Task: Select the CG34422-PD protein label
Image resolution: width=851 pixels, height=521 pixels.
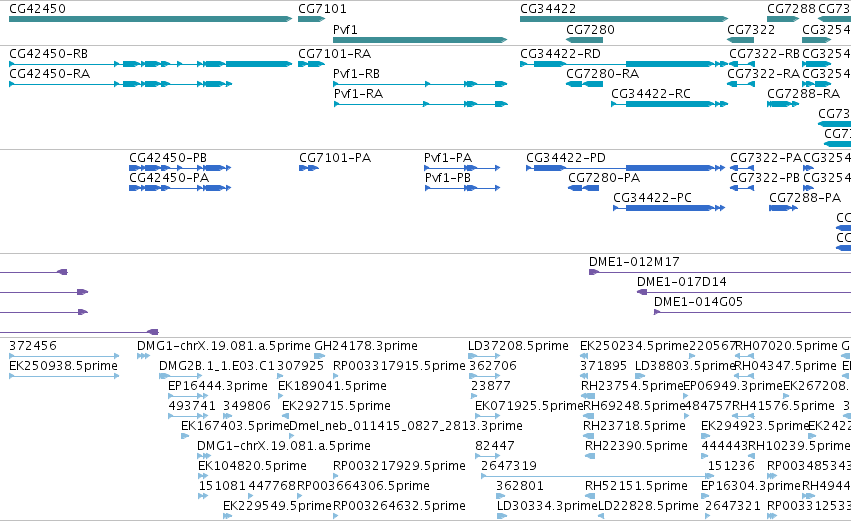Action: click(566, 158)
